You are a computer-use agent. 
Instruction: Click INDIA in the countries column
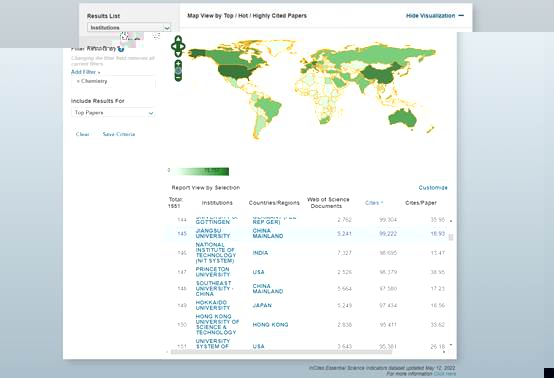coord(260,253)
